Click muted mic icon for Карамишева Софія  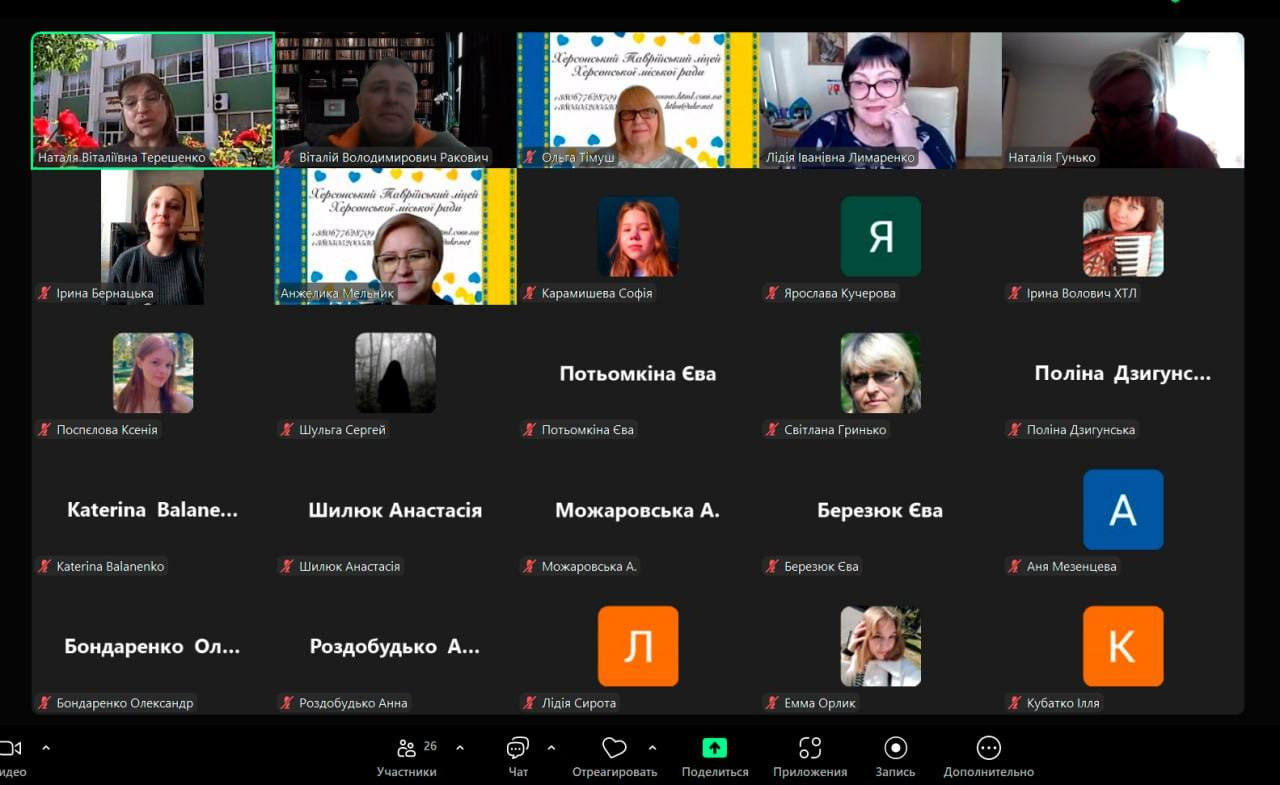pyautogui.click(x=530, y=293)
